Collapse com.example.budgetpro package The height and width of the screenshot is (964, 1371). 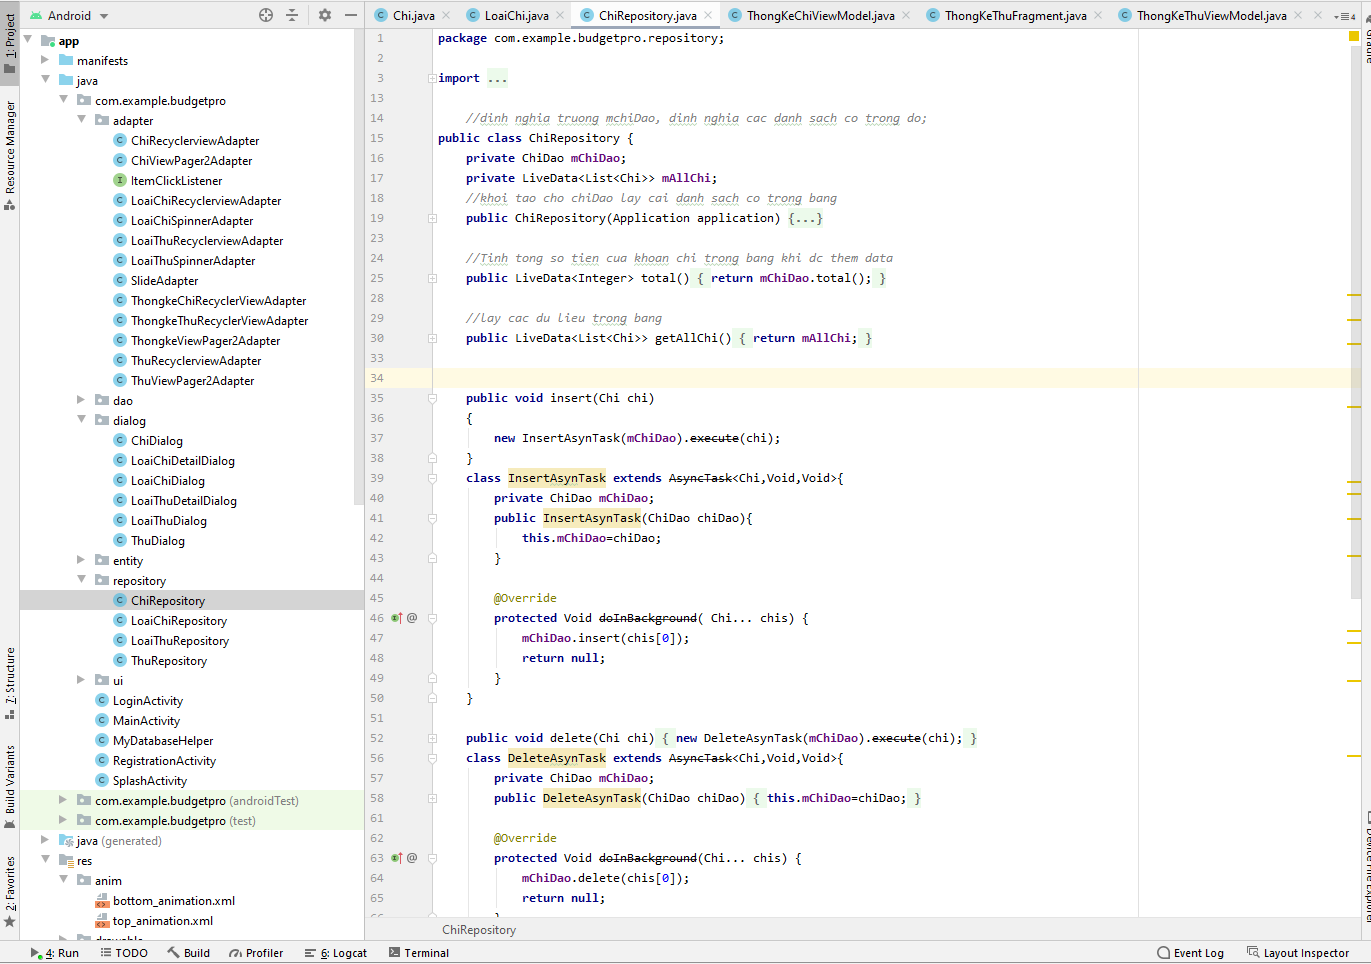click(x=64, y=100)
